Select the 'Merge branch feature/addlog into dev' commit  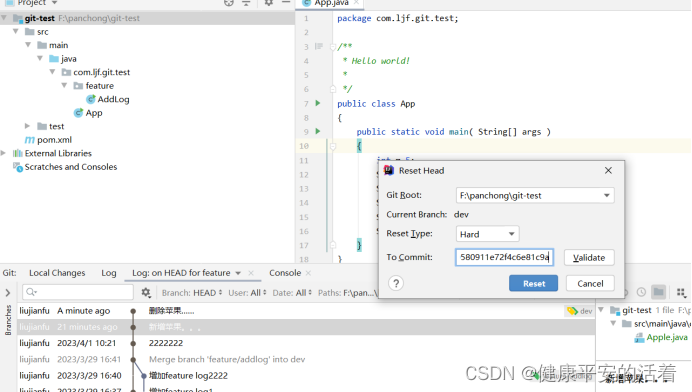point(306,359)
